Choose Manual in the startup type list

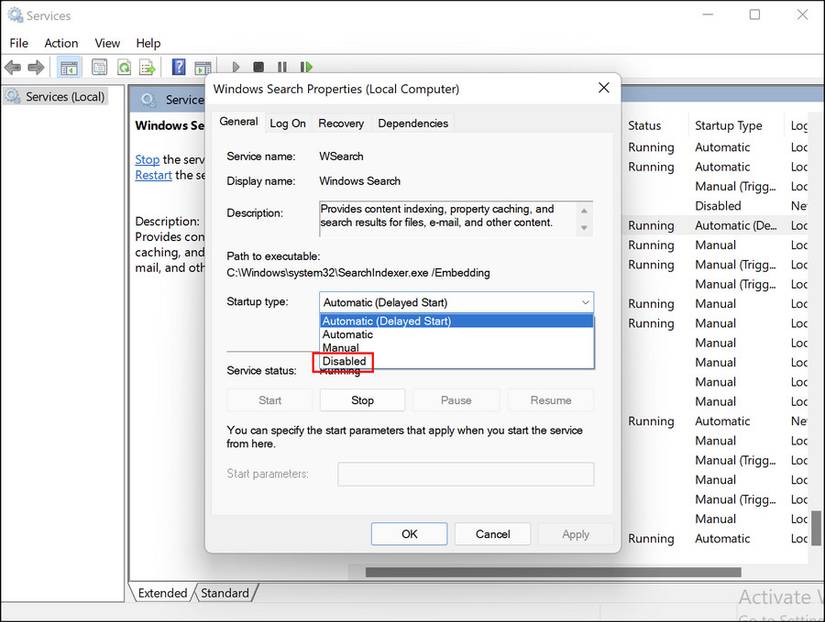340,348
